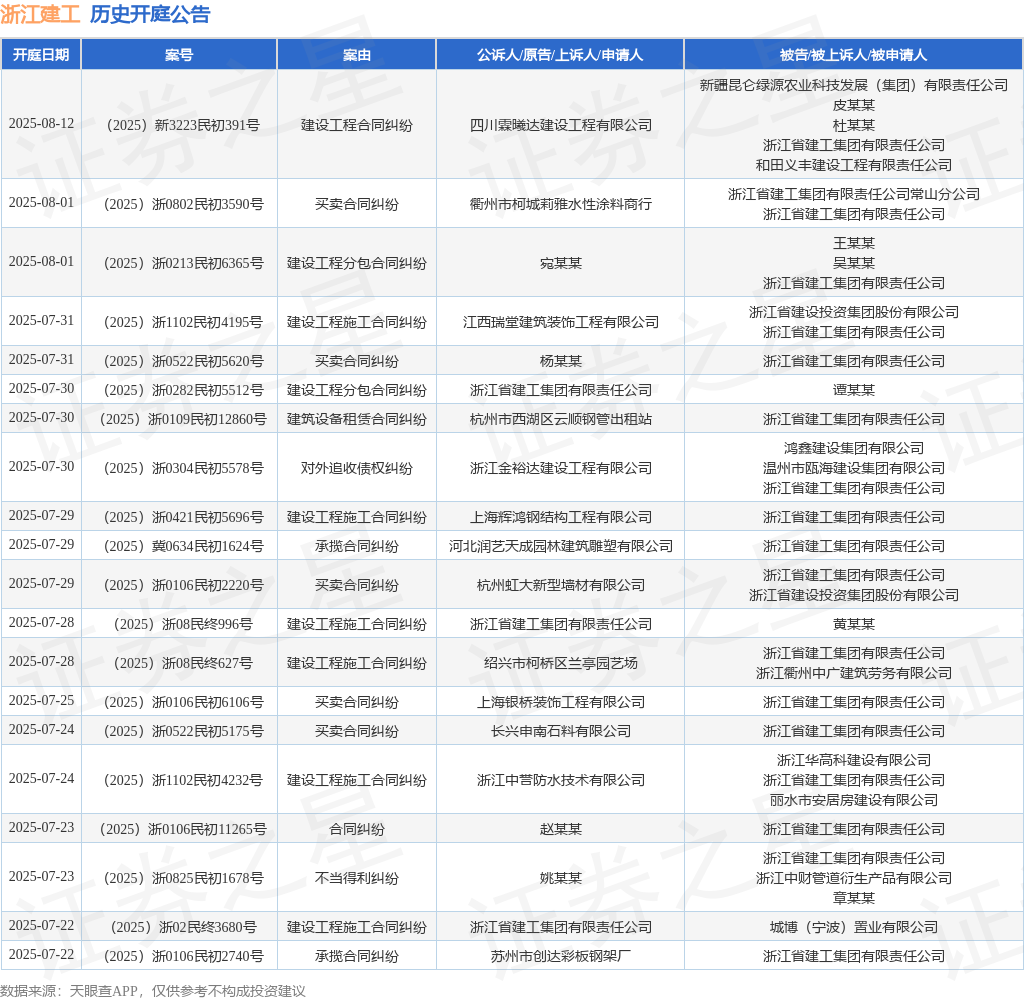This screenshot has width=1024, height=1000.
Task: Select case number 浙02民终3680号
Action: 184,927
